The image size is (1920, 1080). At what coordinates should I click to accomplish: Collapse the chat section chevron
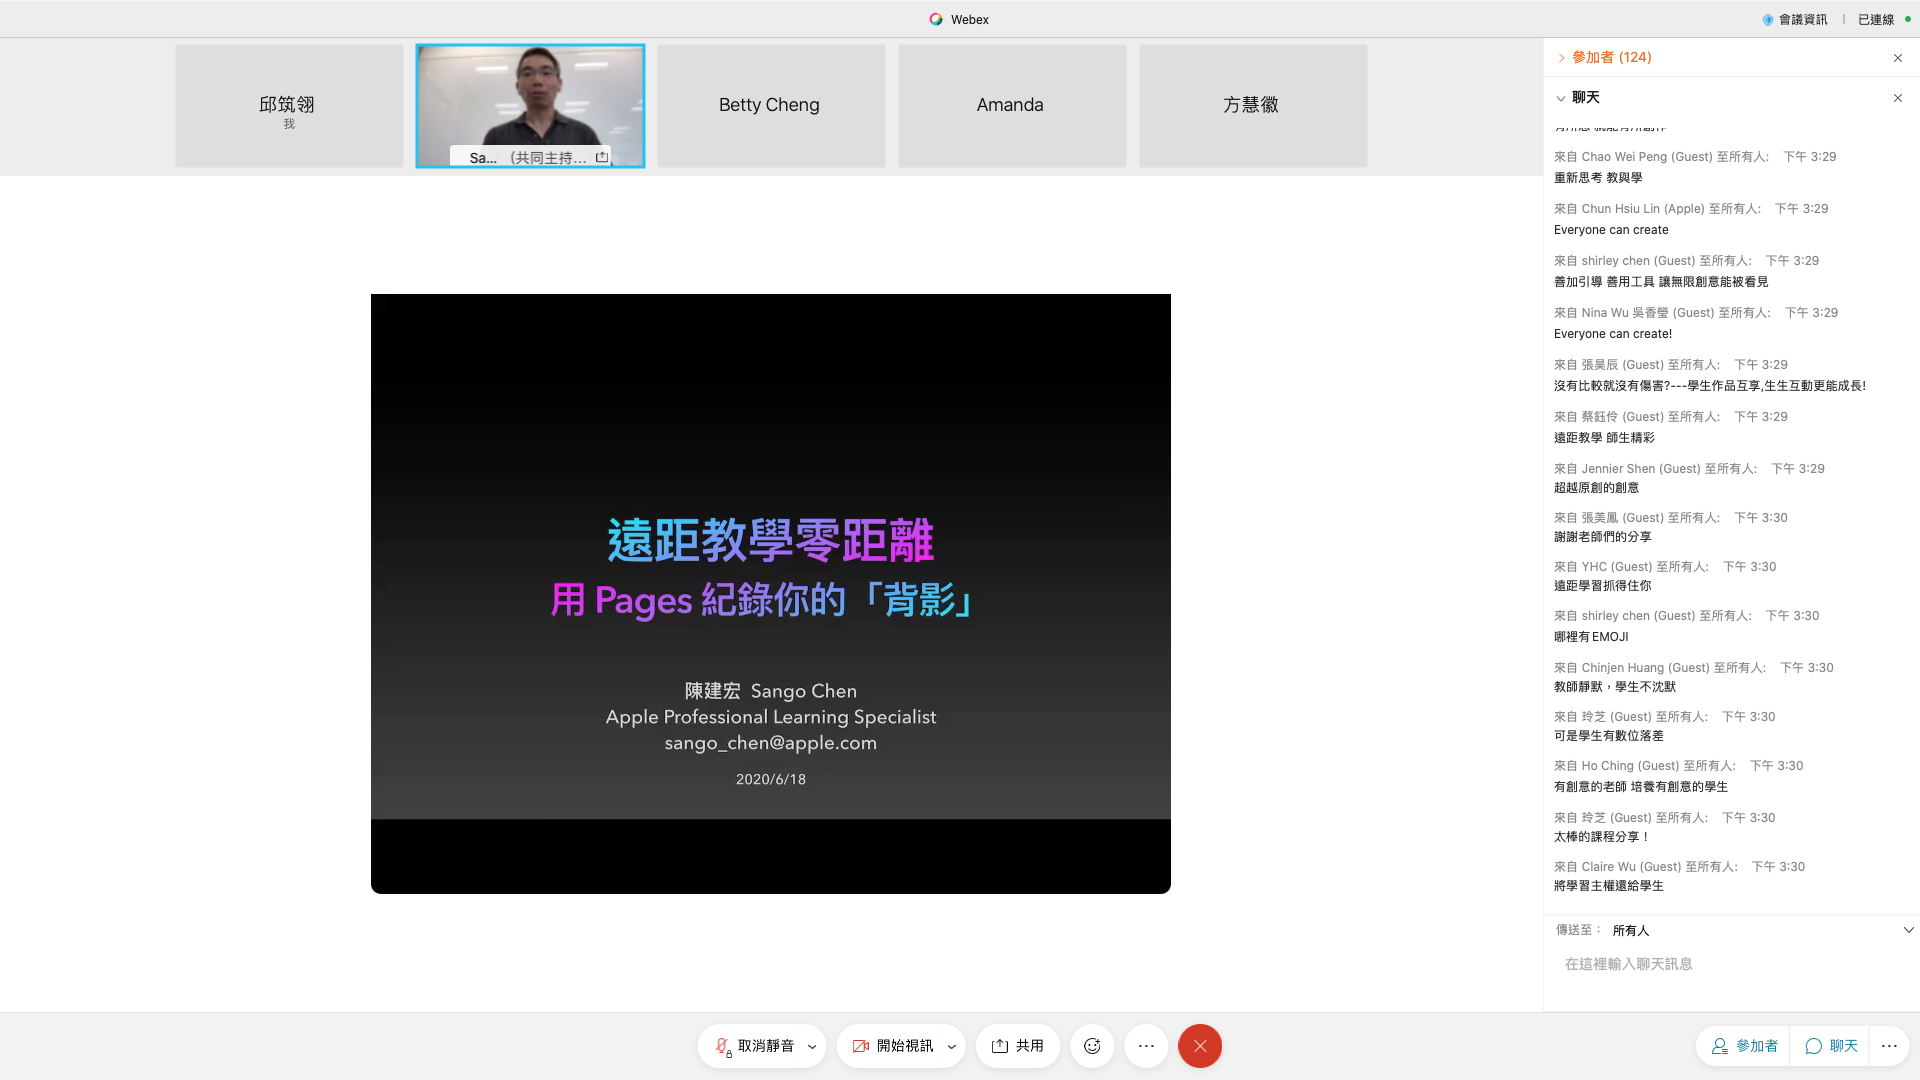(x=1561, y=98)
